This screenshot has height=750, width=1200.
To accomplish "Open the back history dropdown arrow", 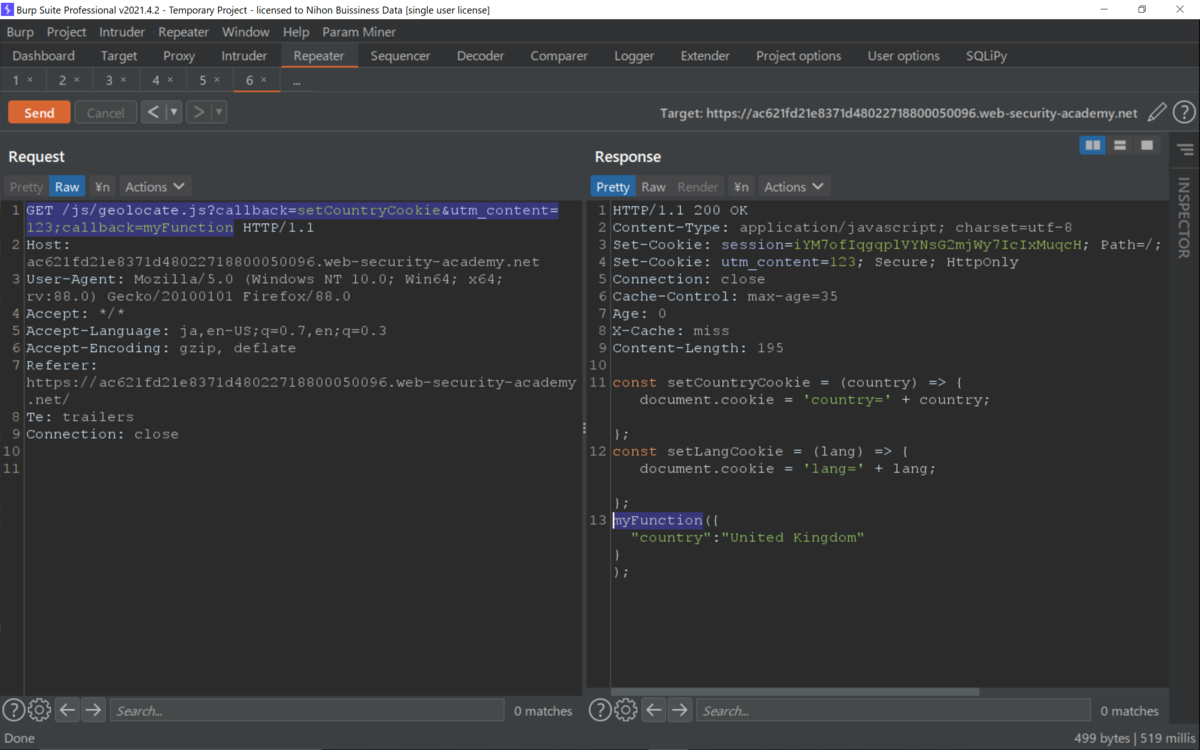I will coord(174,112).
